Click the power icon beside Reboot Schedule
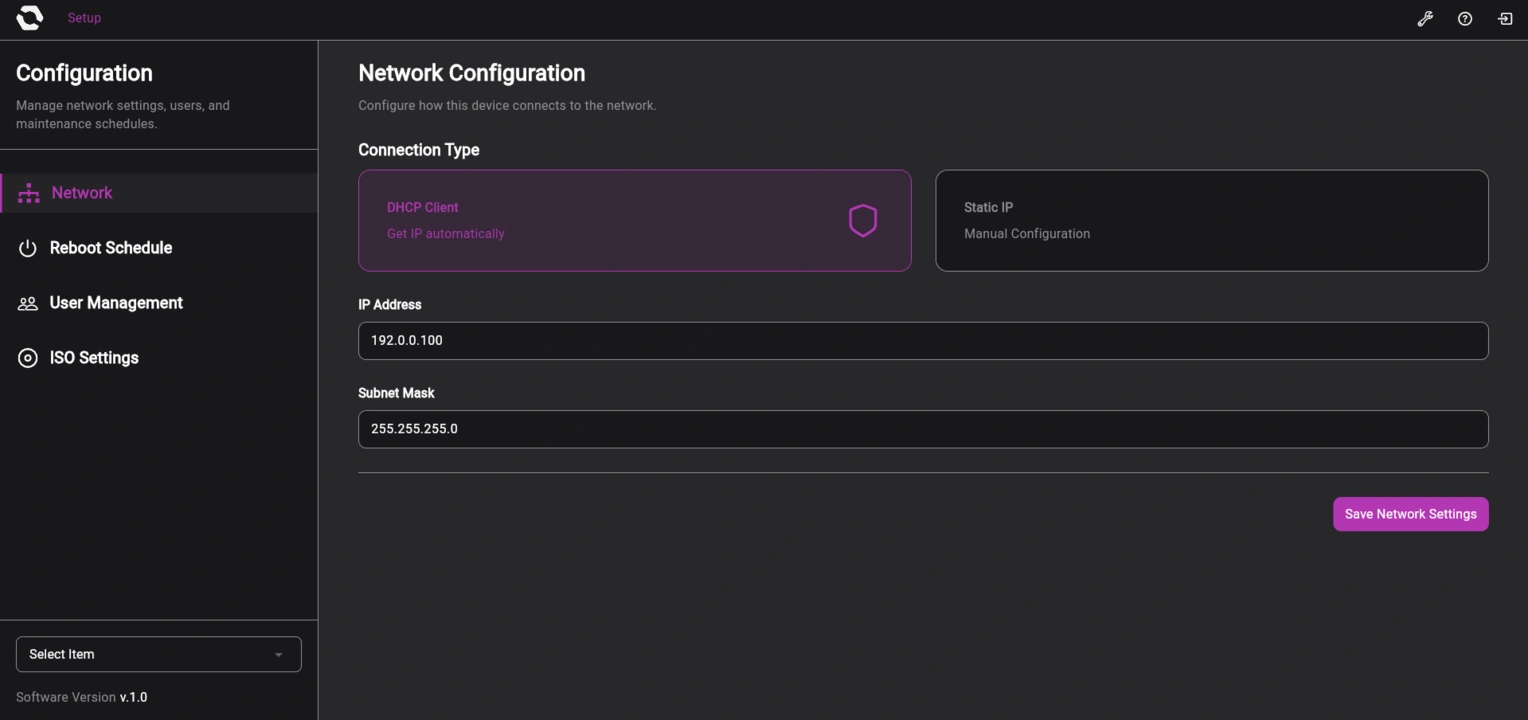 click(27, 247)
